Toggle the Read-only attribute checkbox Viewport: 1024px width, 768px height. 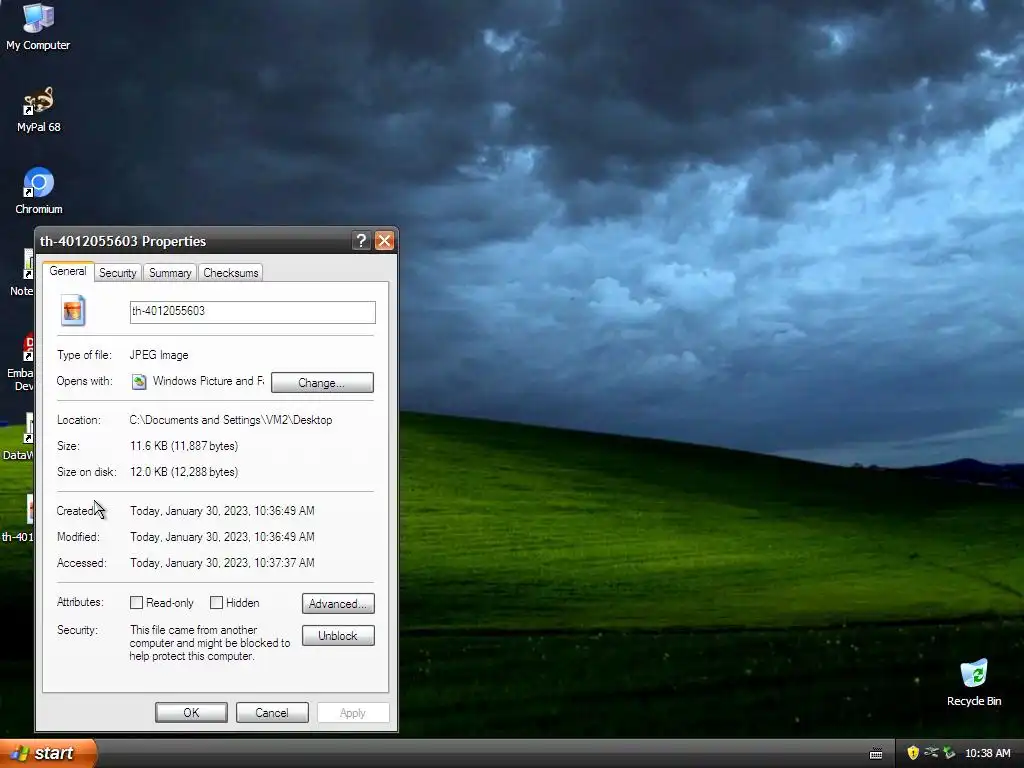click(136, 603)
